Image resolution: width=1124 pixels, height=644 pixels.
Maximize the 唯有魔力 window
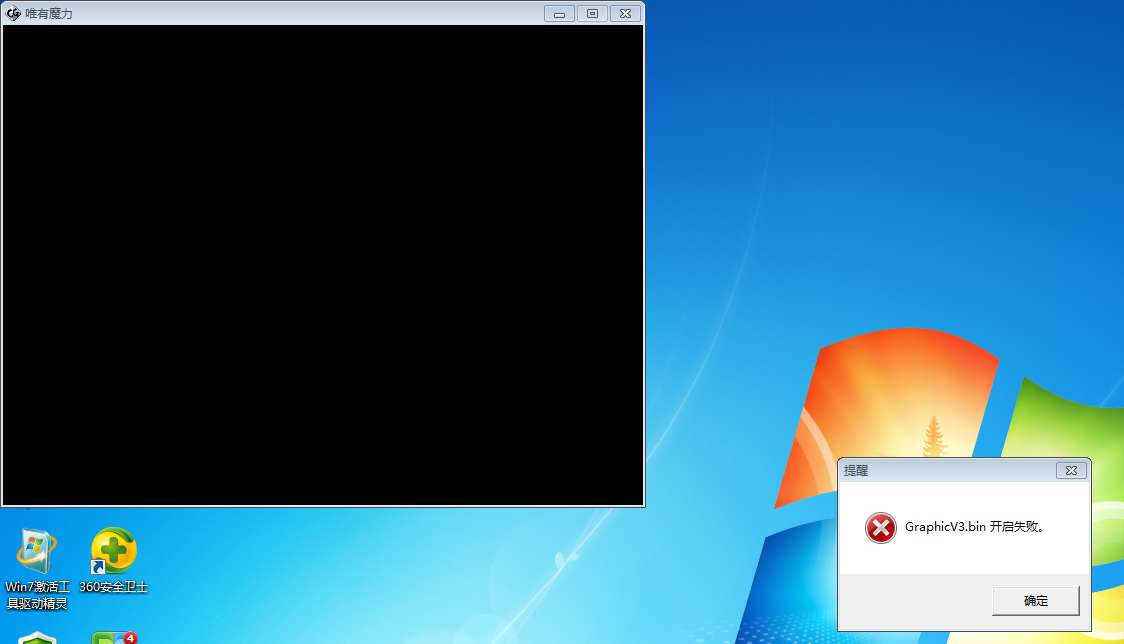point(592,14)
